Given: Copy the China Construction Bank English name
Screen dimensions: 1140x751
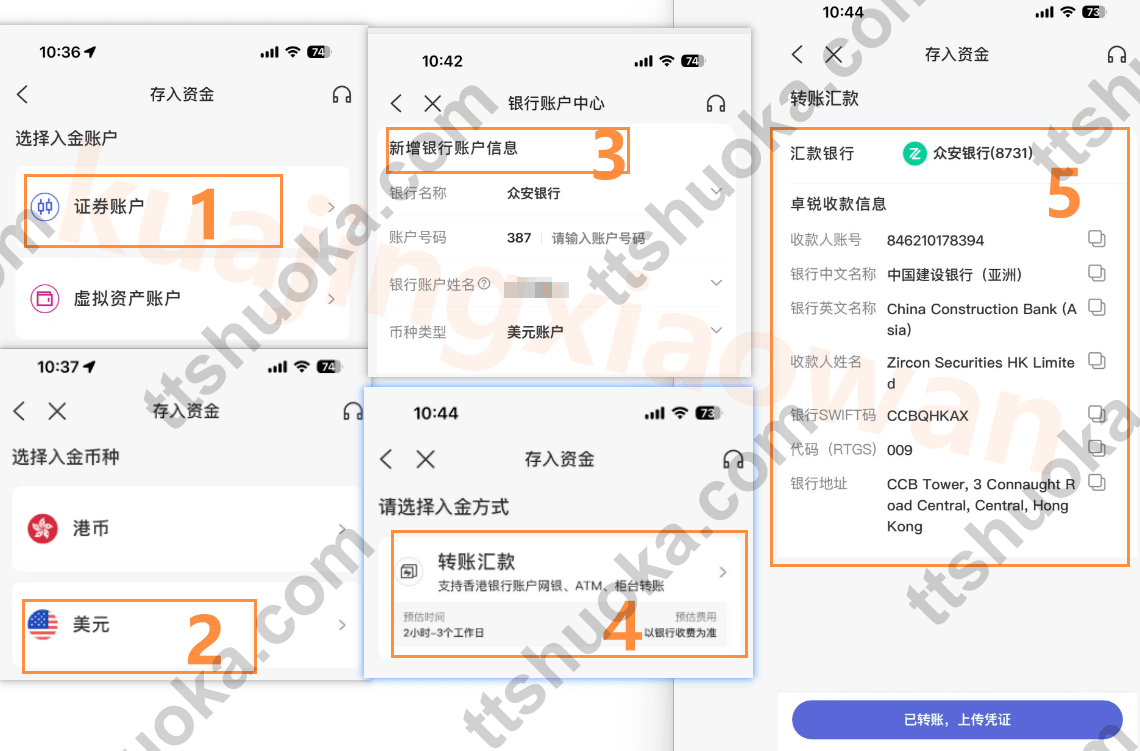Looking at the screenshot, I should [x=1096, y=307].
